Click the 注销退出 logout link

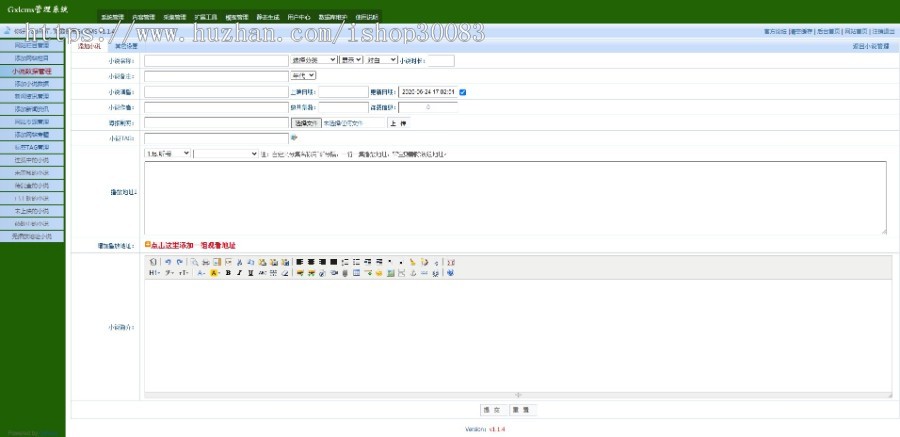coord(882,32)
